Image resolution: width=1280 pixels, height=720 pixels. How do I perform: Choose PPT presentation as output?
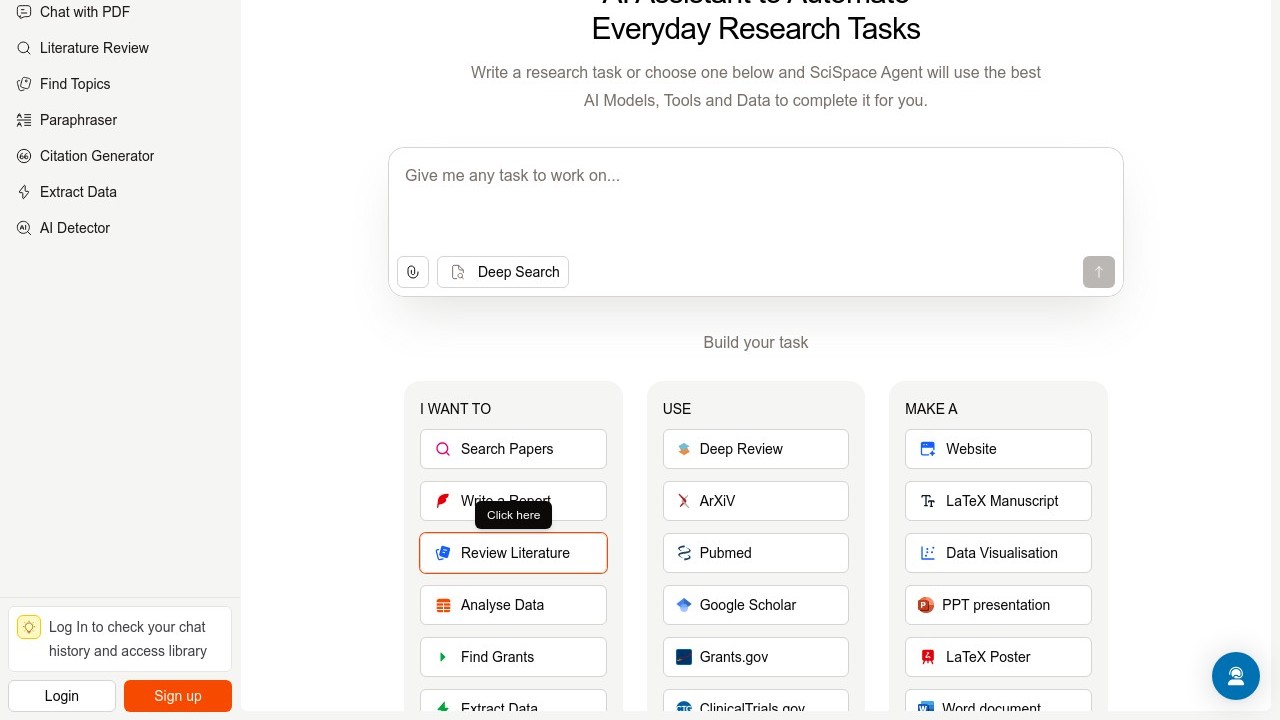click(997, 605)
